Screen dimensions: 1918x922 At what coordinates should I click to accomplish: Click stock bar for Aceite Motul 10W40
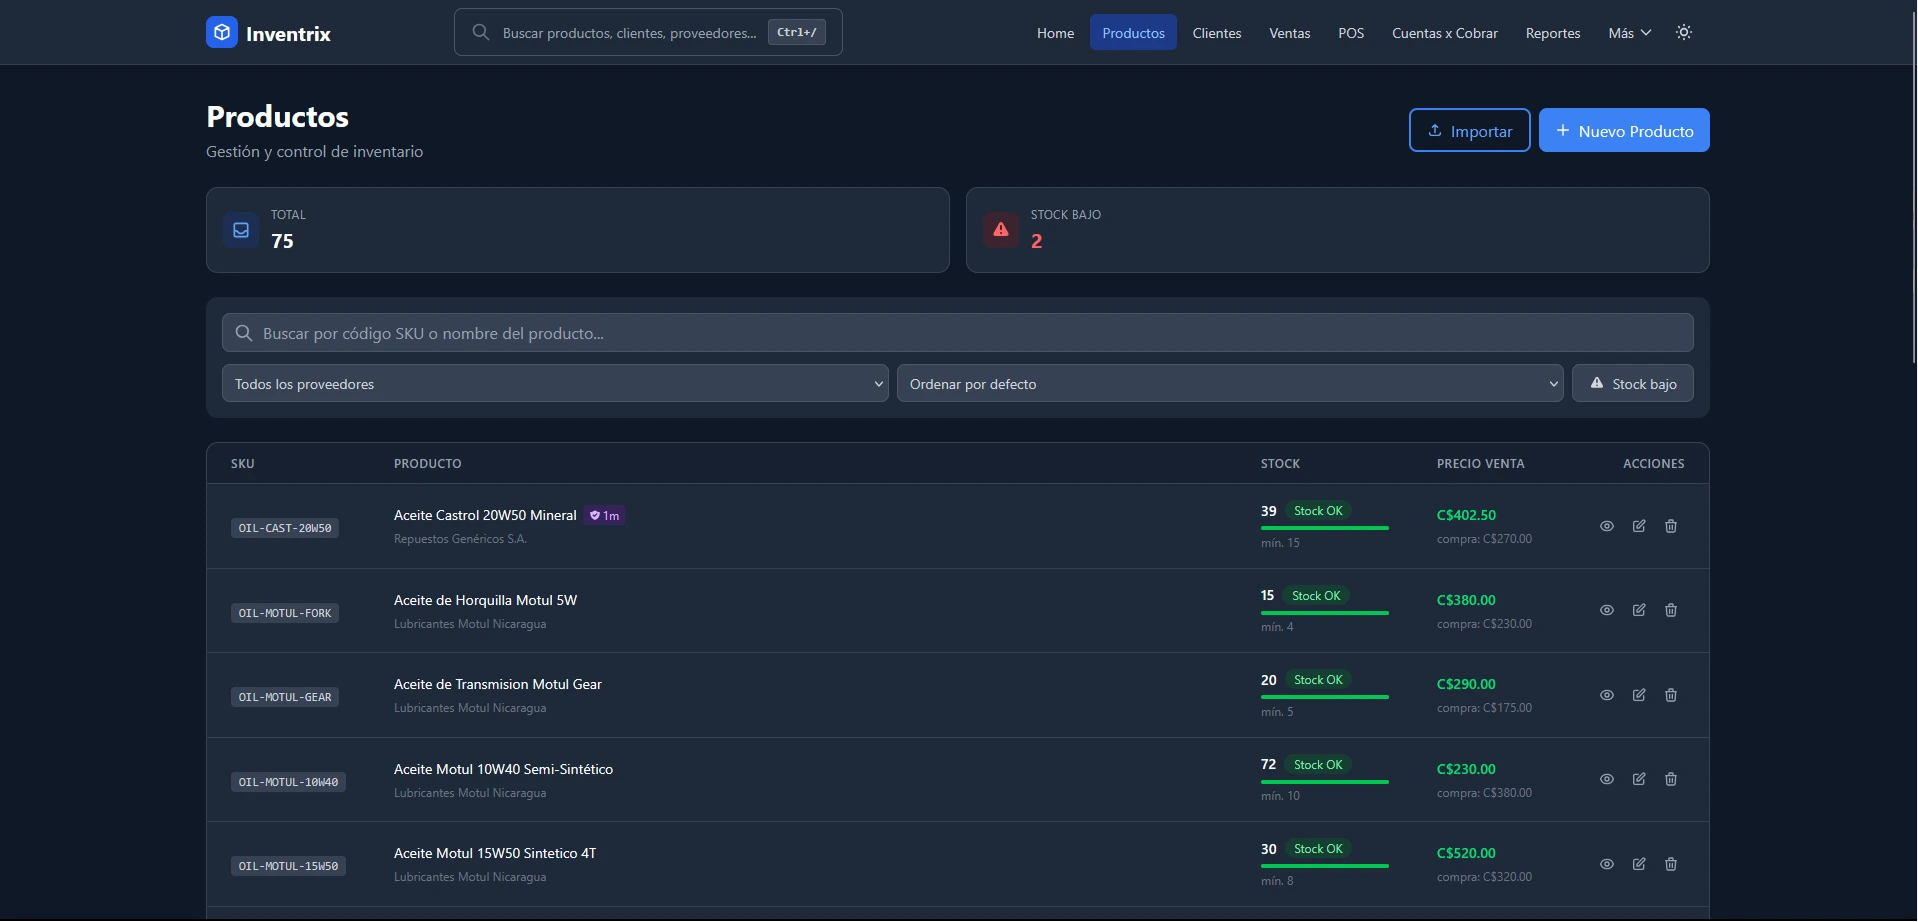(x=1325, y=781)
